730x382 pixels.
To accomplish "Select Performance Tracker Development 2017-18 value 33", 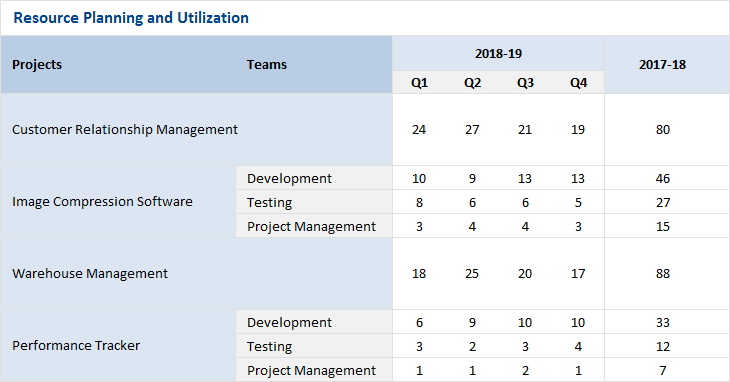I will 662,322.
